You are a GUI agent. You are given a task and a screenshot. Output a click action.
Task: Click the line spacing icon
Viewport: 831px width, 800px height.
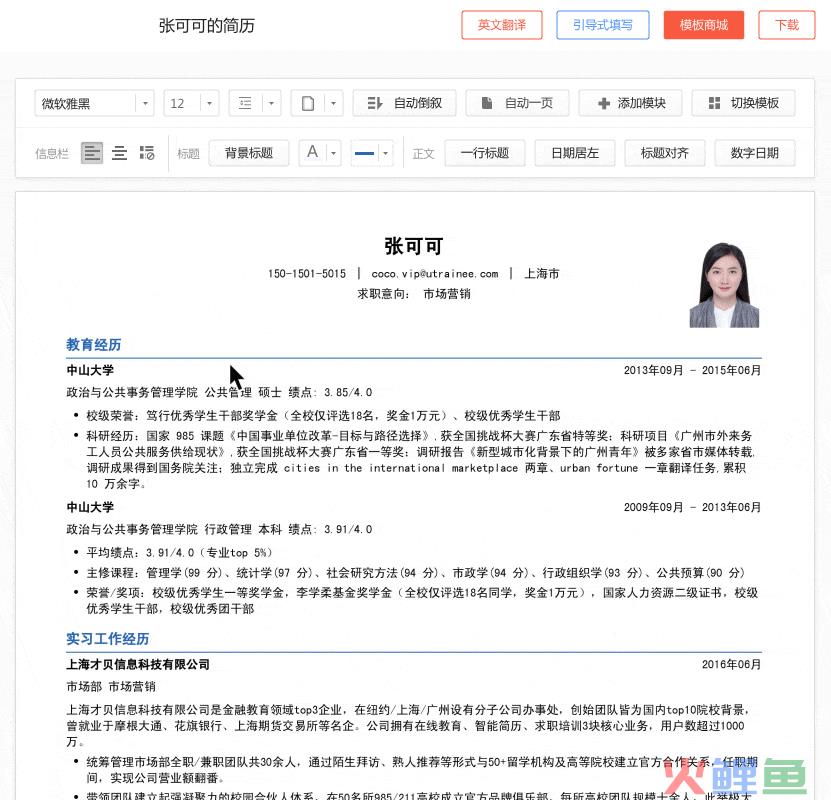245,103
